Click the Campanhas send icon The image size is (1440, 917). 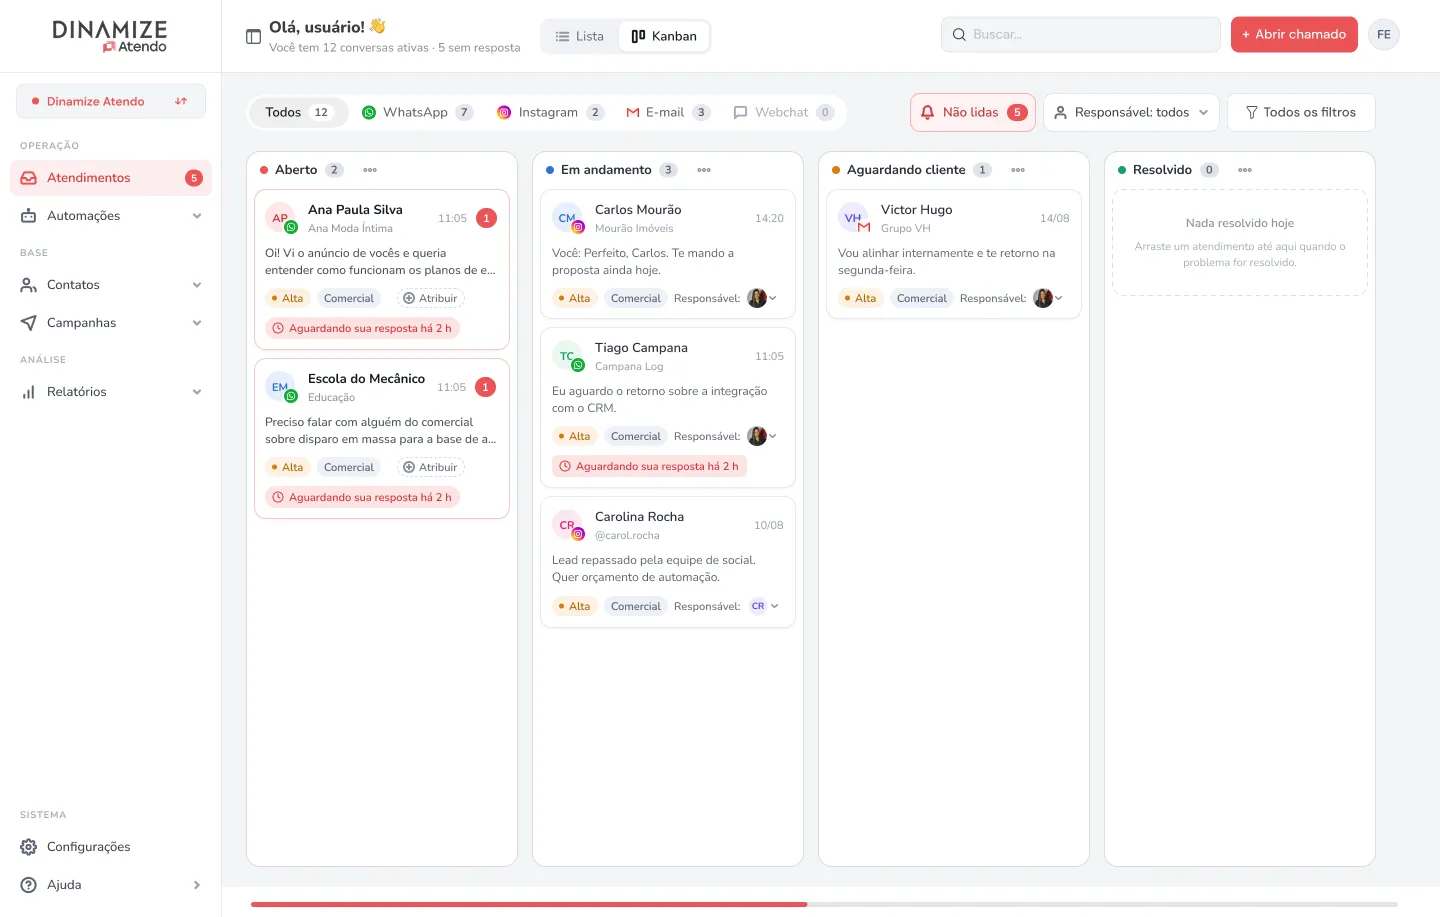pos(29,323)
